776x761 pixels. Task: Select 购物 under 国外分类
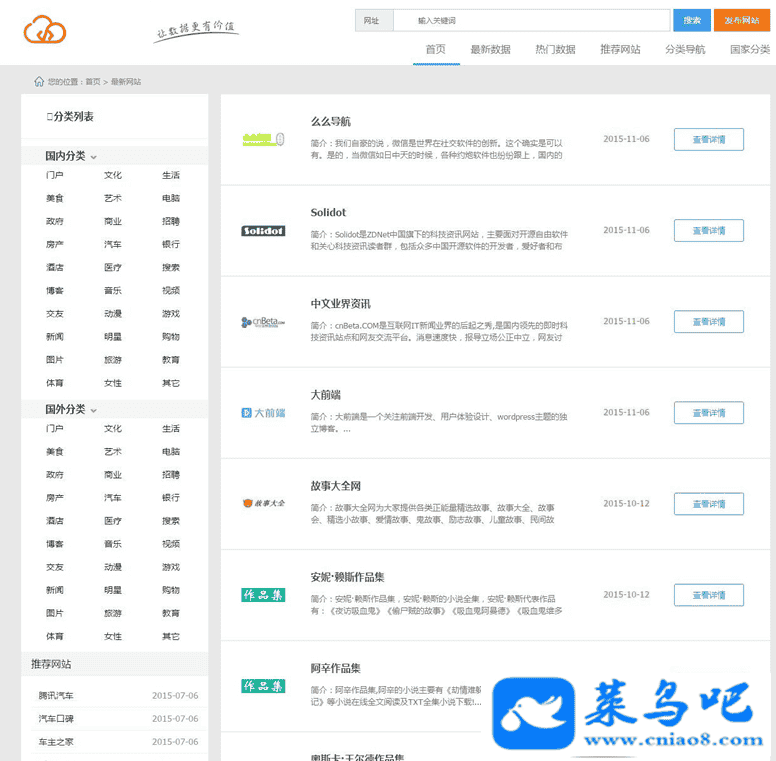(171, 590)
